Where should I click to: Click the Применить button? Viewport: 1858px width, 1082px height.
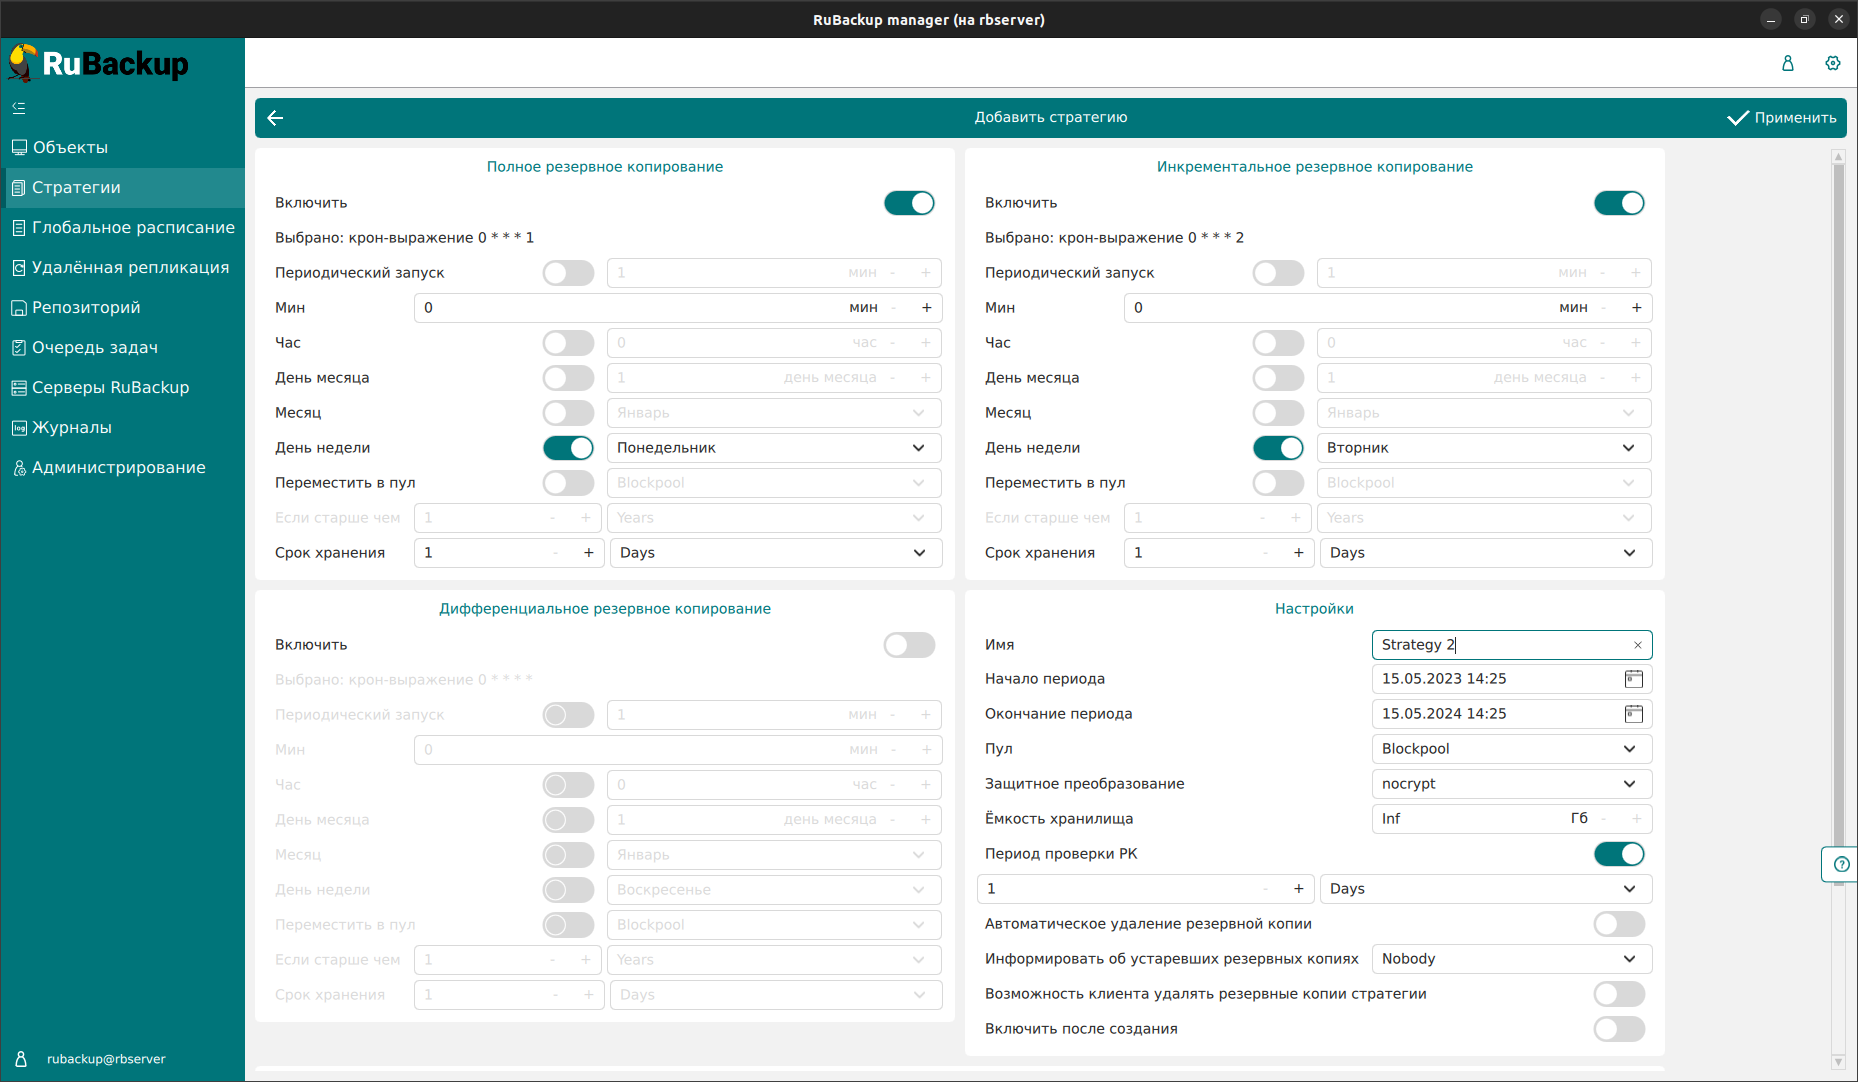[x=1782, y=118]
